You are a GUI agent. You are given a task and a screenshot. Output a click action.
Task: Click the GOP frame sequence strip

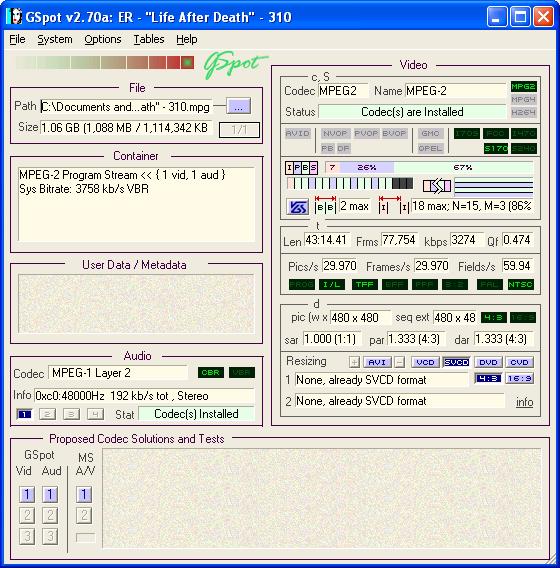tap(349, 183)
